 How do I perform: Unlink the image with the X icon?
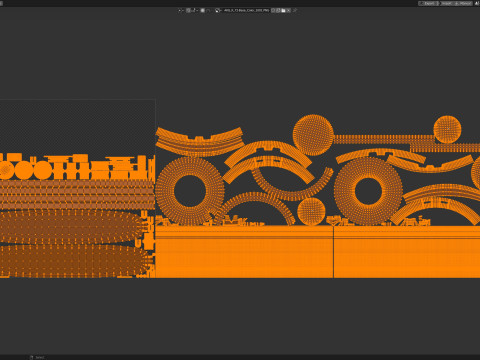[x=288, y=10]
